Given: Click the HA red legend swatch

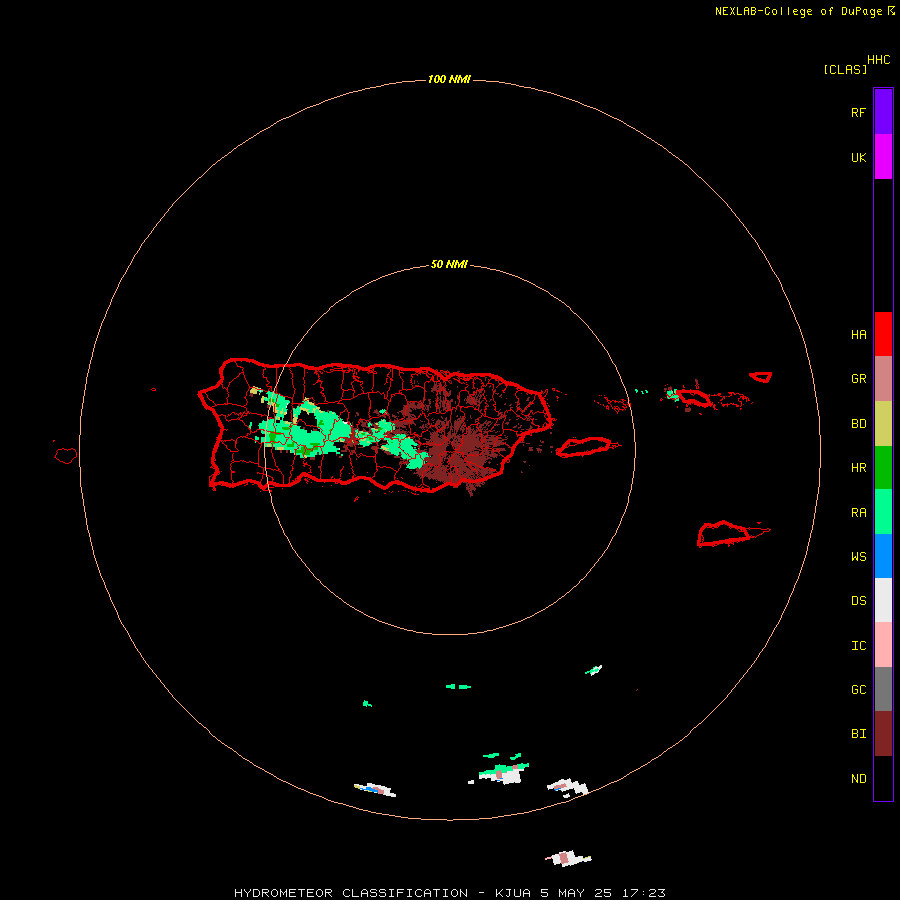Looking at the screenshot, I should coord(883,334).
